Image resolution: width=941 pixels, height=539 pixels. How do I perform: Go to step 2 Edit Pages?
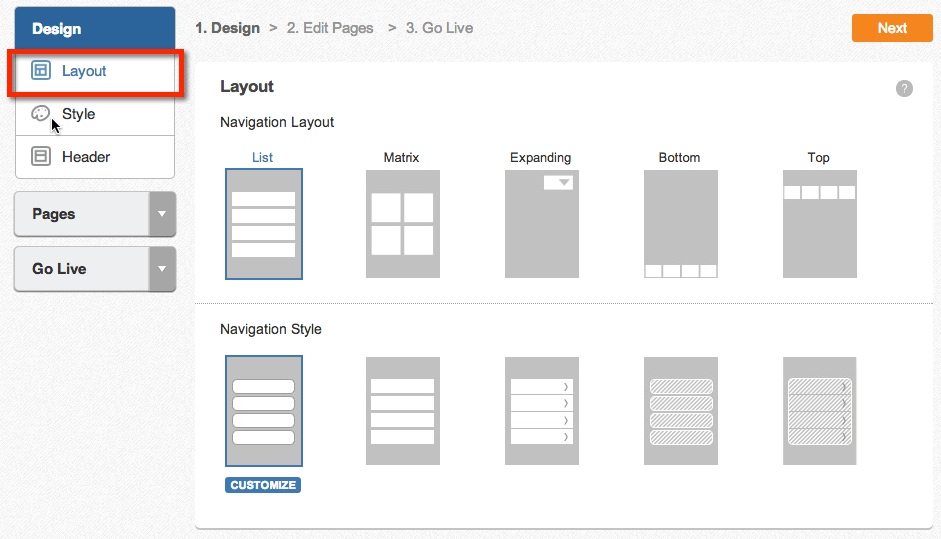pyautogui.click(x=330, y=28)
